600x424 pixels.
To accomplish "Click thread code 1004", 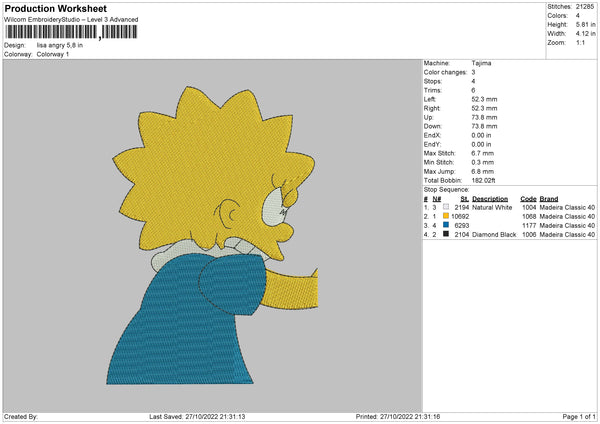I will [x=529, y=207].
